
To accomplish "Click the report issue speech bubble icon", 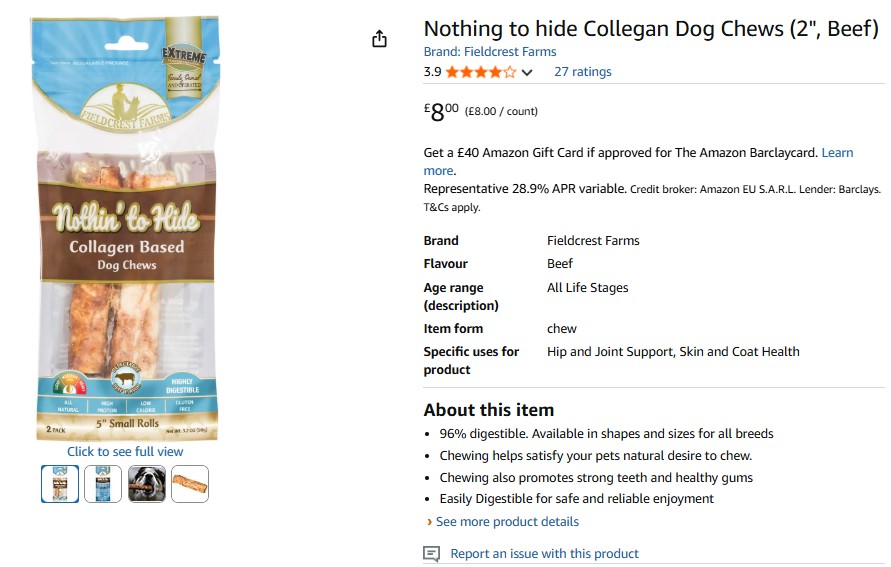I will click(432, 553).
